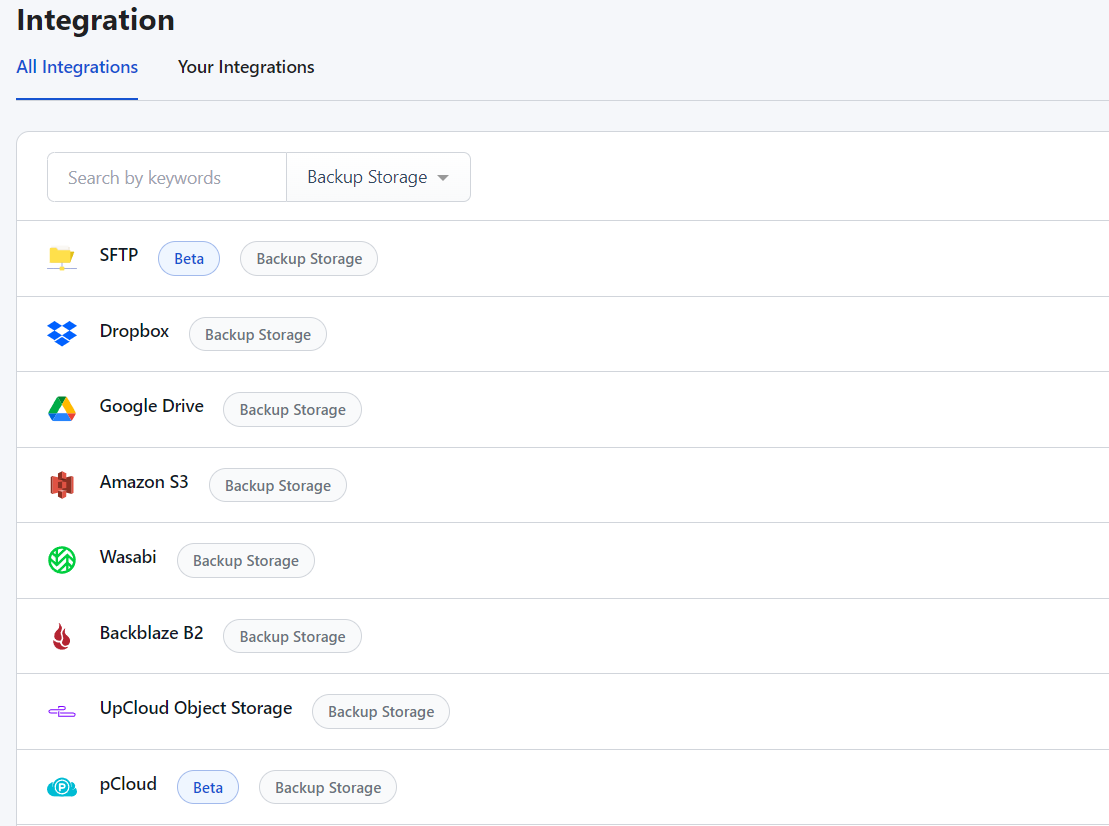Click the SFTP folder icon
Image resolution: width=1109 pixels, height=826 pixels.
62,258
